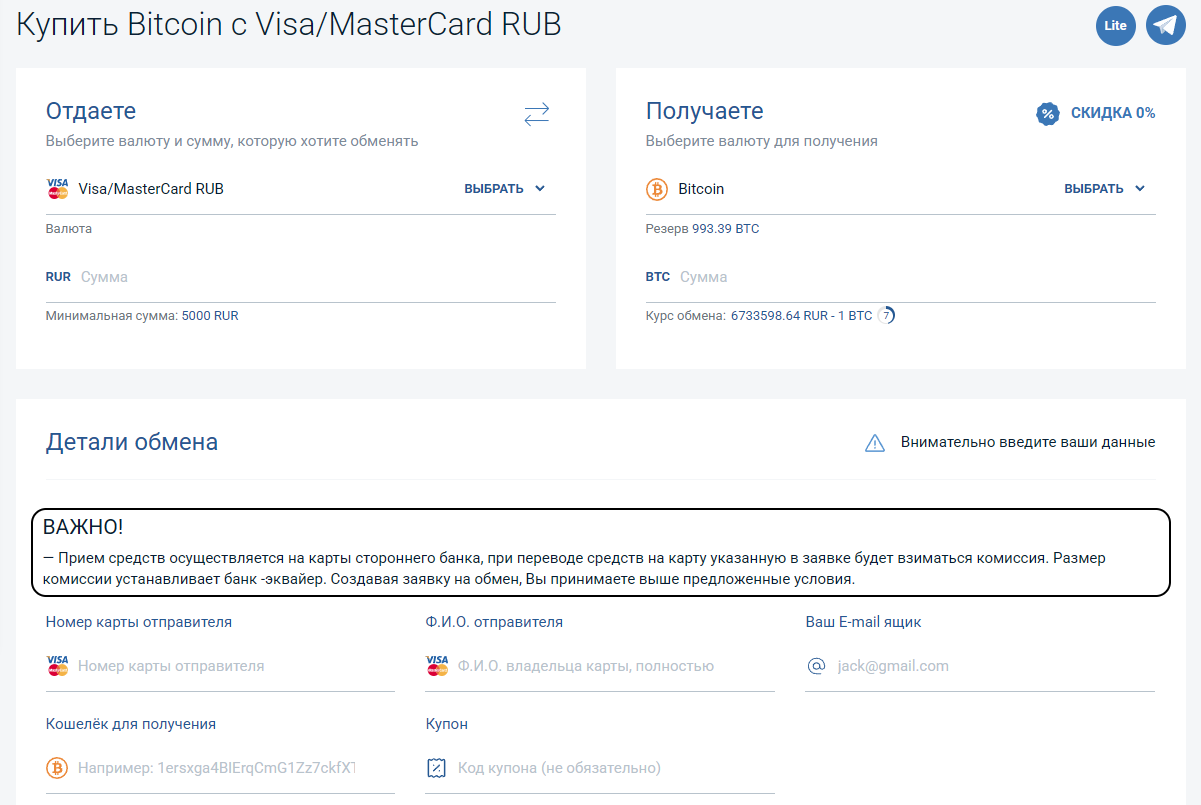Click the Получаете panel heading
Viewport: 1201px width, 805px height.
pyautogui.click(x=705, y=111)
